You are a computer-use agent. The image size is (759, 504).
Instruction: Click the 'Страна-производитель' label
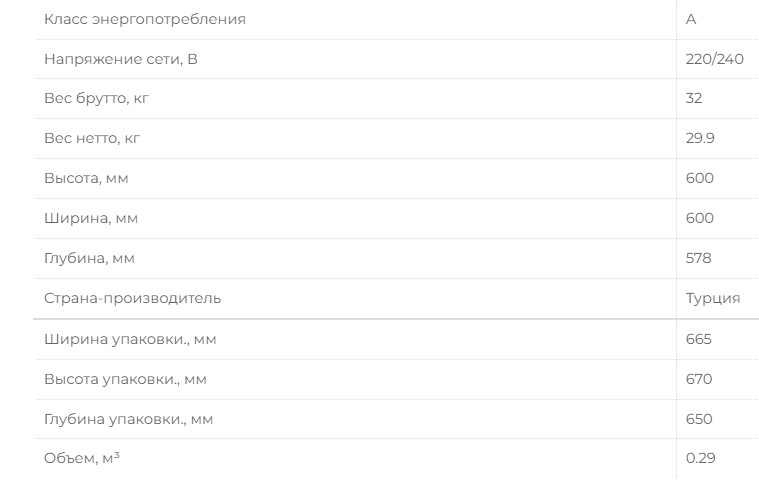pos(132,298)
